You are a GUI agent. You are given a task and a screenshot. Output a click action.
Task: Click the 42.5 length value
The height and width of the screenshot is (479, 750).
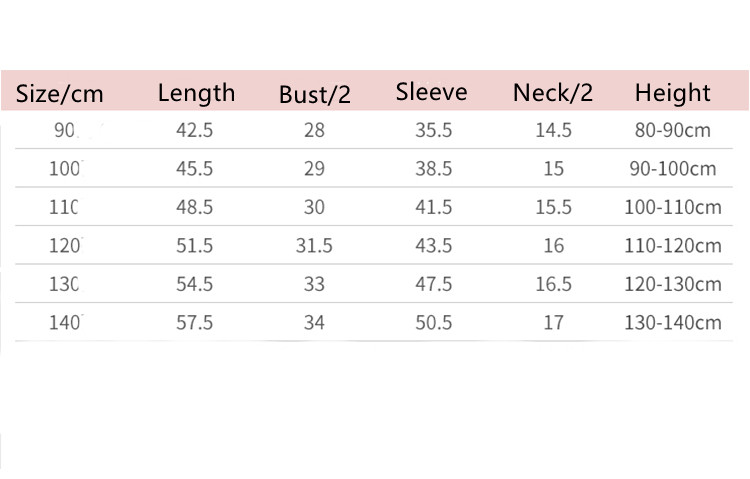(195, 130)
